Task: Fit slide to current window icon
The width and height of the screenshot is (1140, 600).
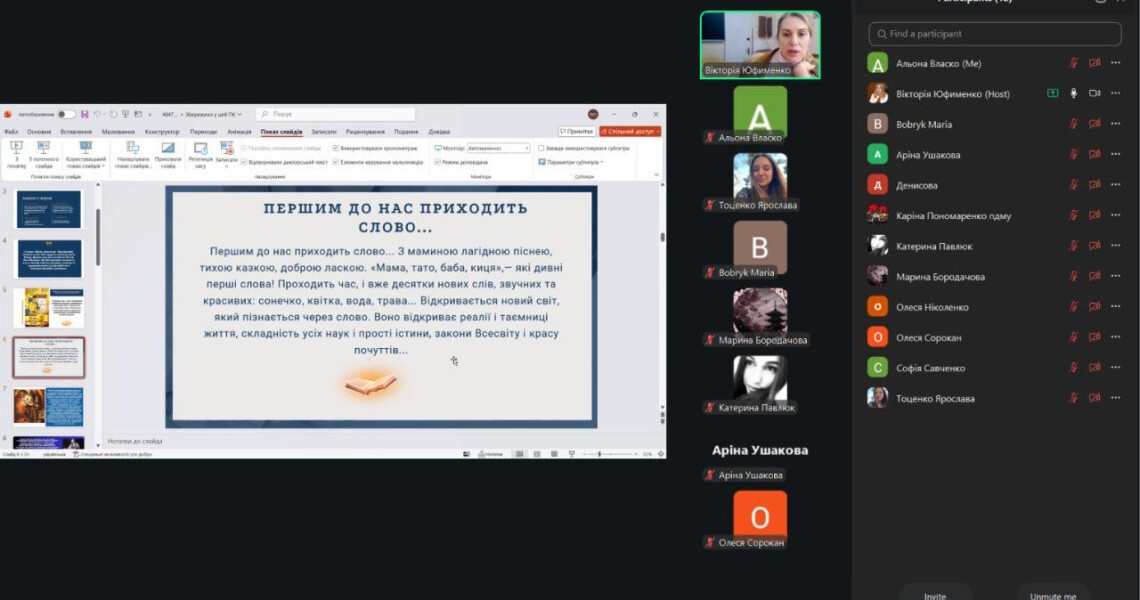Action: [x=661, y=454]
